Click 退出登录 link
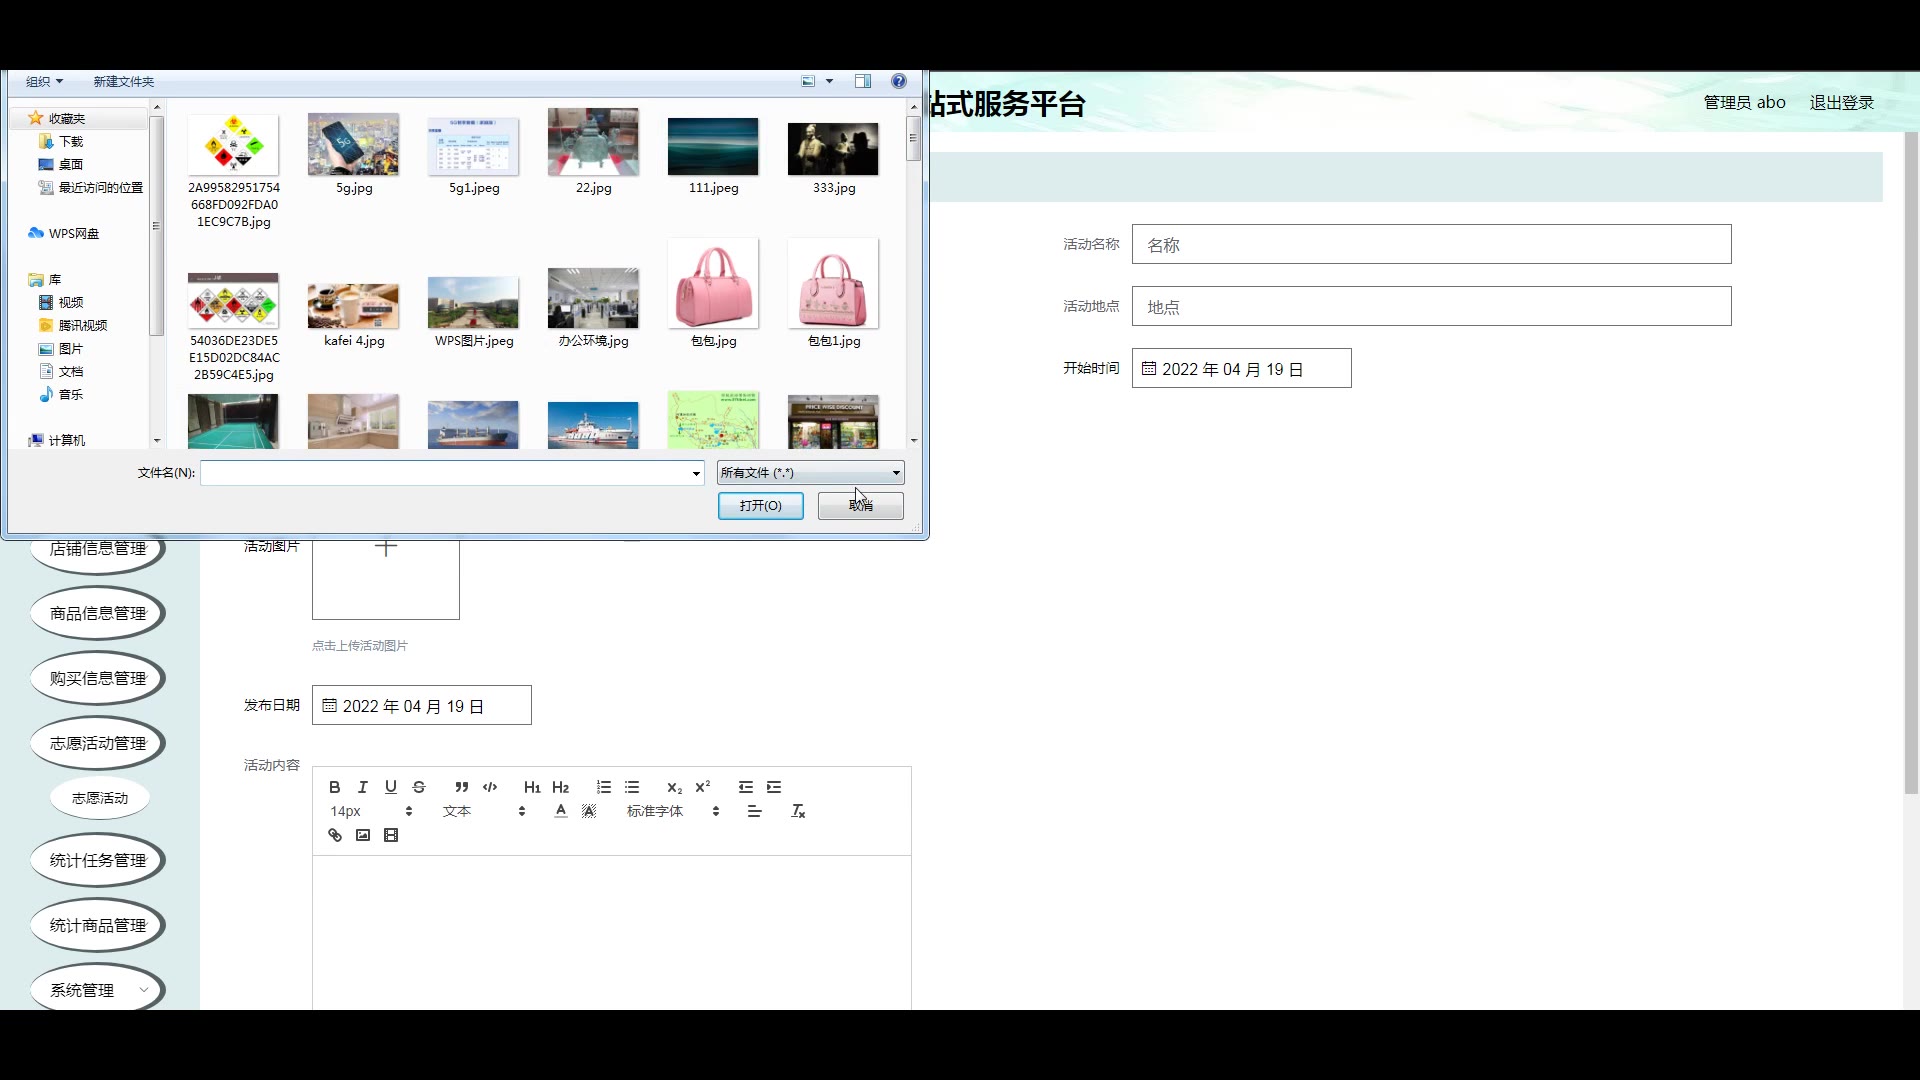This screenshot has height=1080, width=1920. click(1841, 102)
